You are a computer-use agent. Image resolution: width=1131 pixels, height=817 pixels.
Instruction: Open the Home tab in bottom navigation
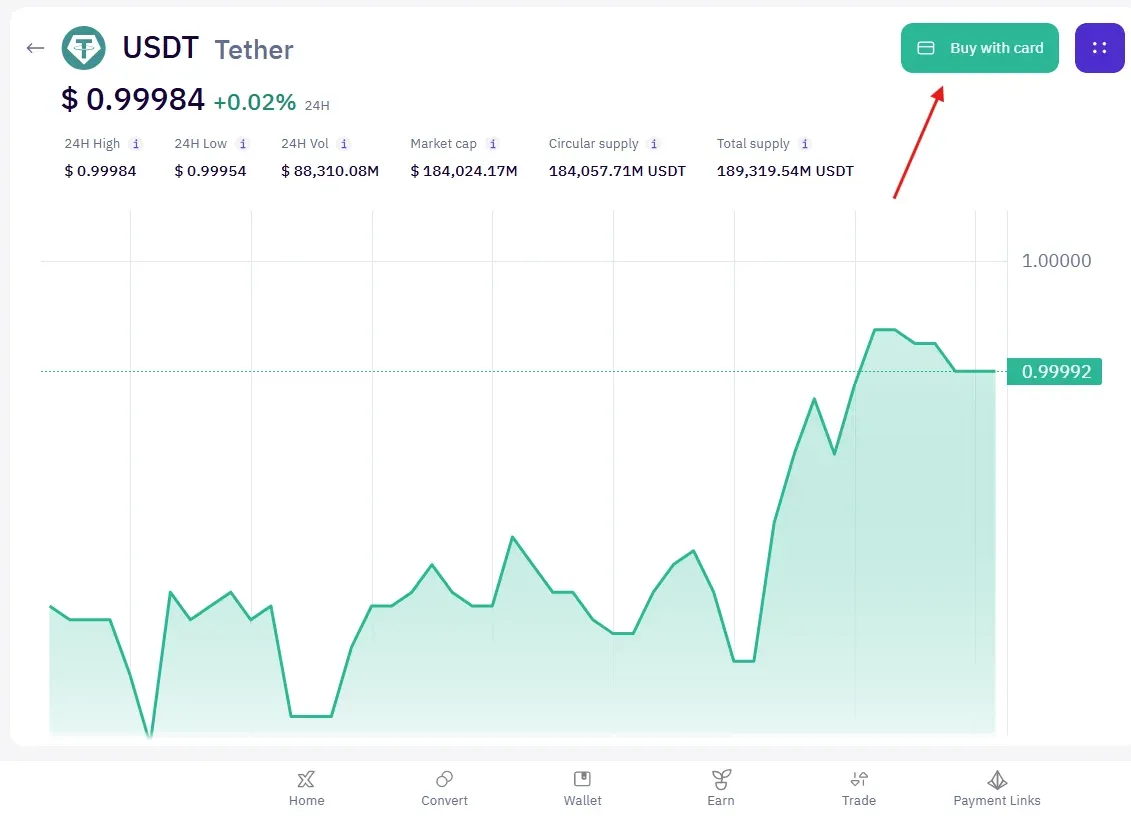coord(307,788)
